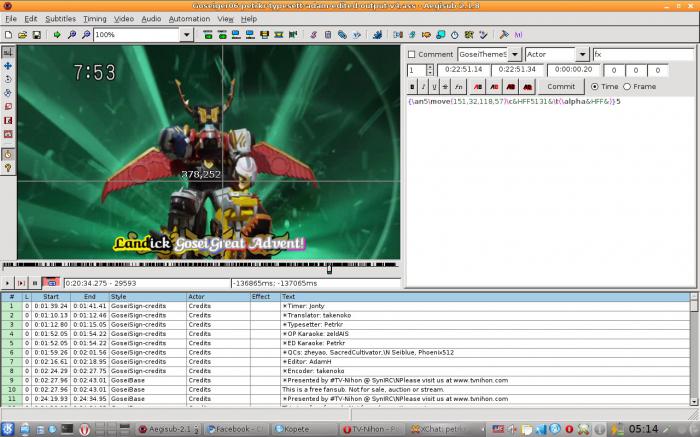The image size is (700, 437).
Task: Click the start time field 0:22:51.14
Action: (x=463, y=70)
